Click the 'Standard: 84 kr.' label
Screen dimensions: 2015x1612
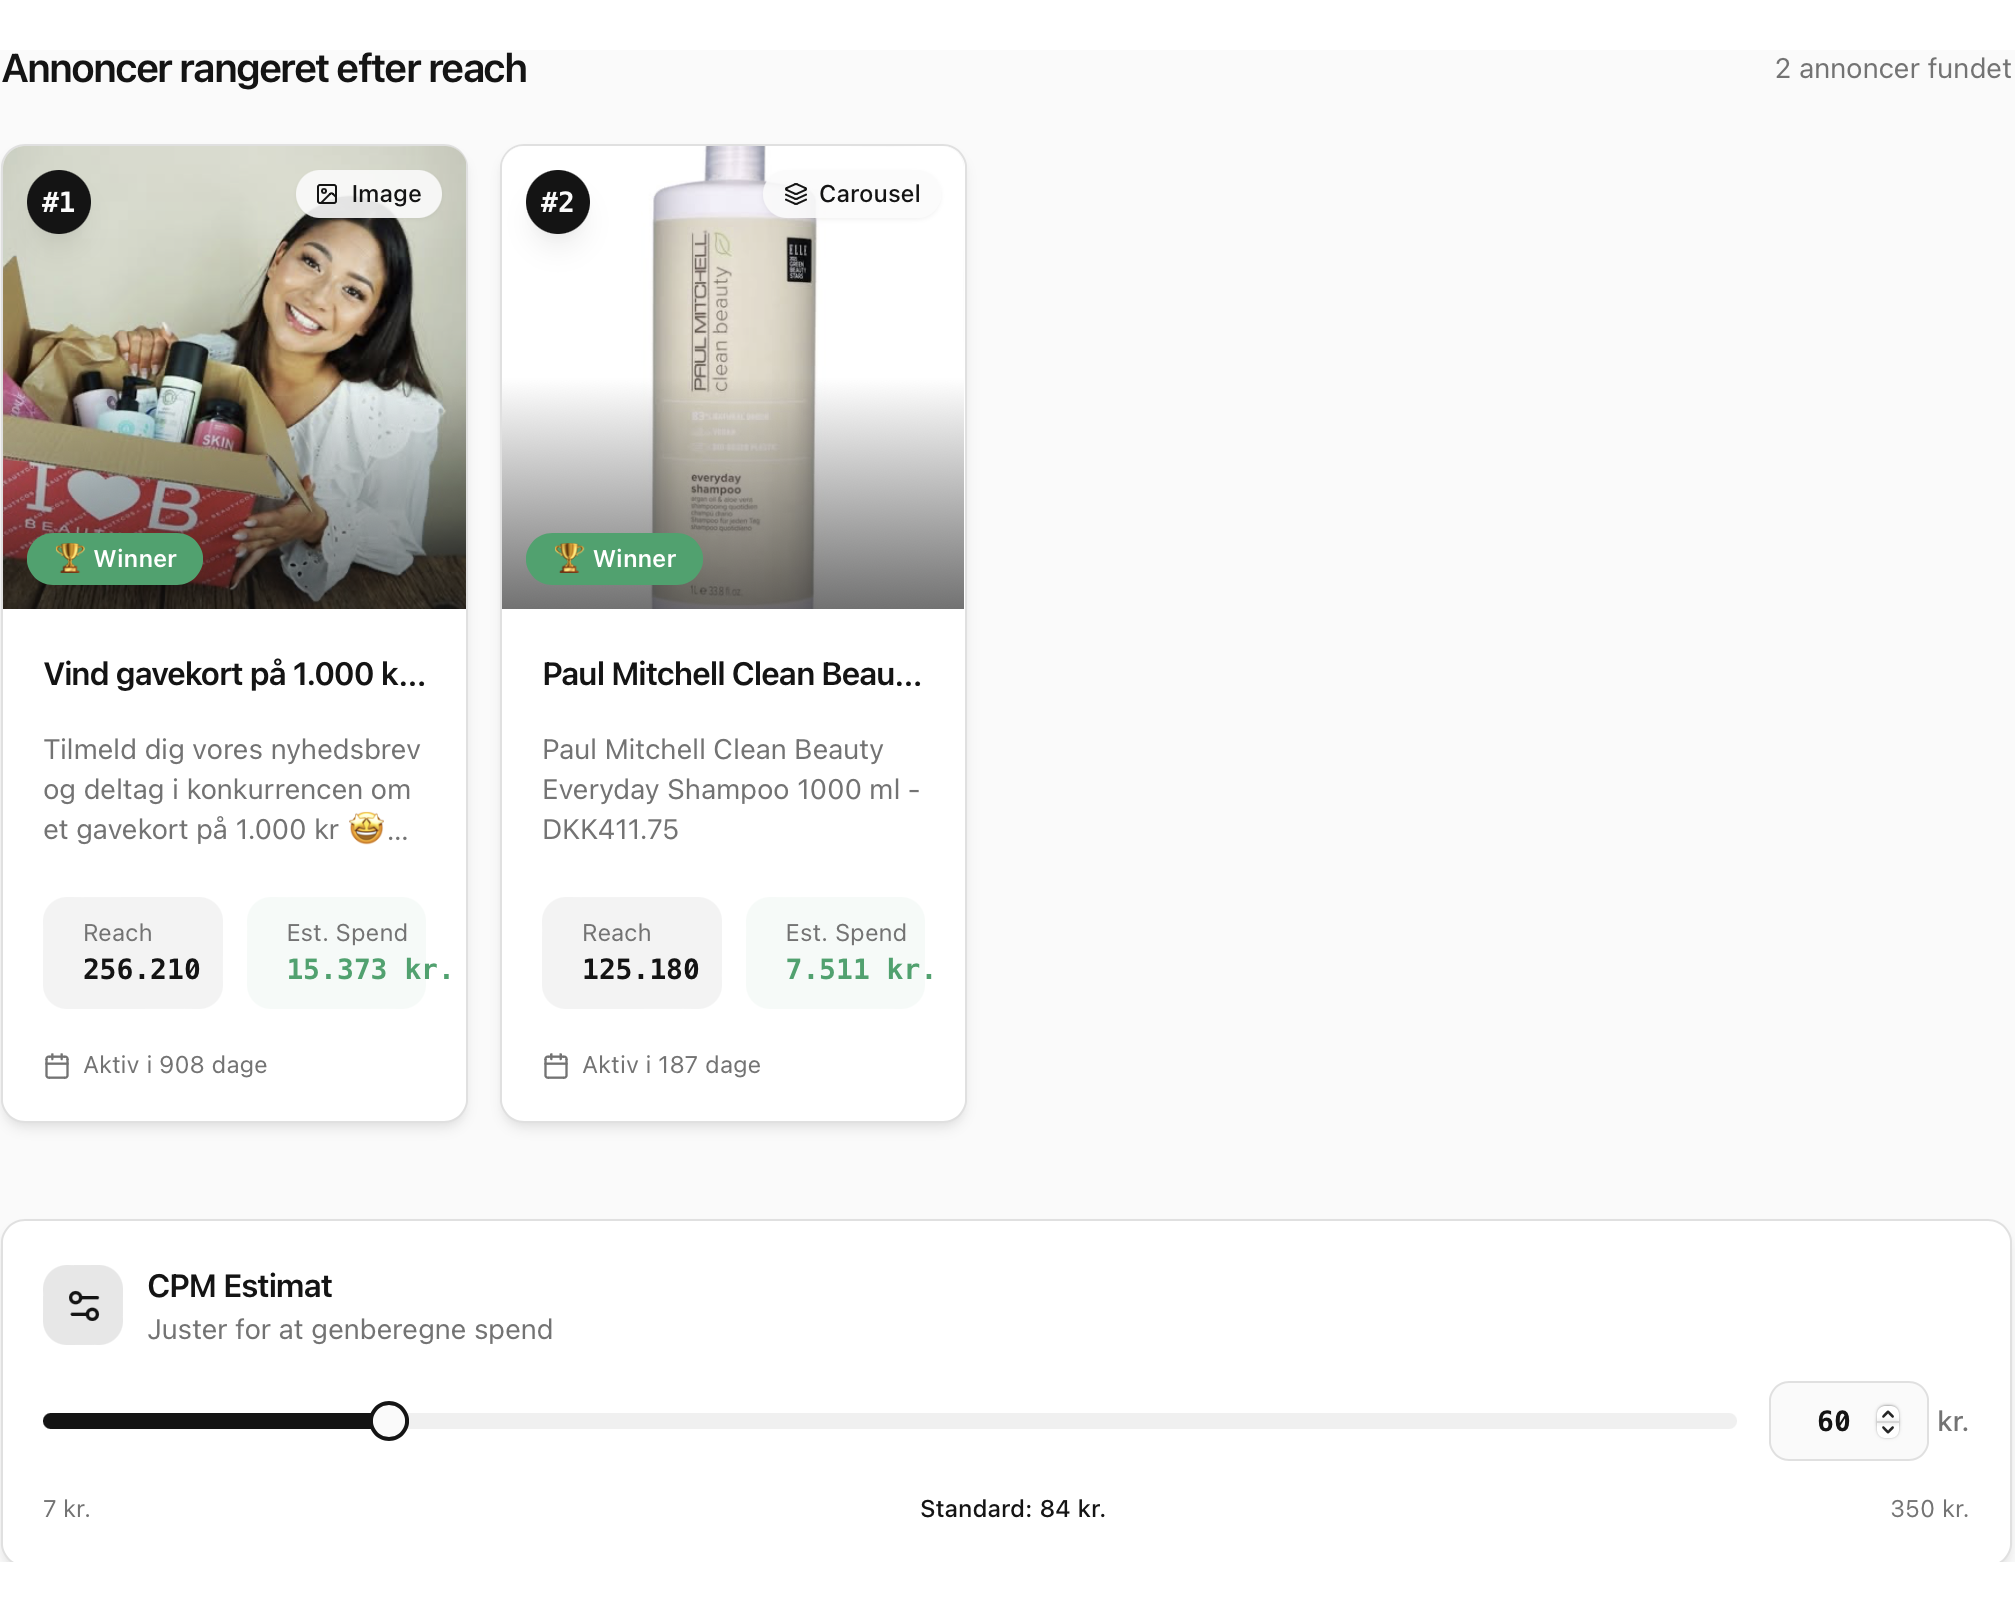click(x=1013, y=1508)
